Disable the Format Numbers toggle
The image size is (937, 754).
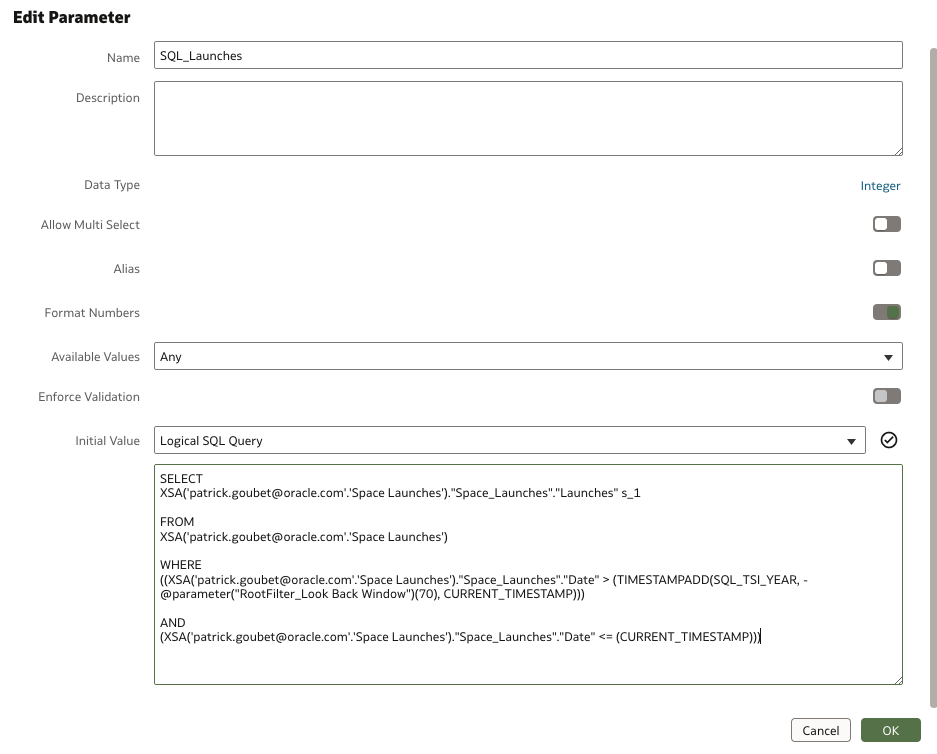pos(886,312)
